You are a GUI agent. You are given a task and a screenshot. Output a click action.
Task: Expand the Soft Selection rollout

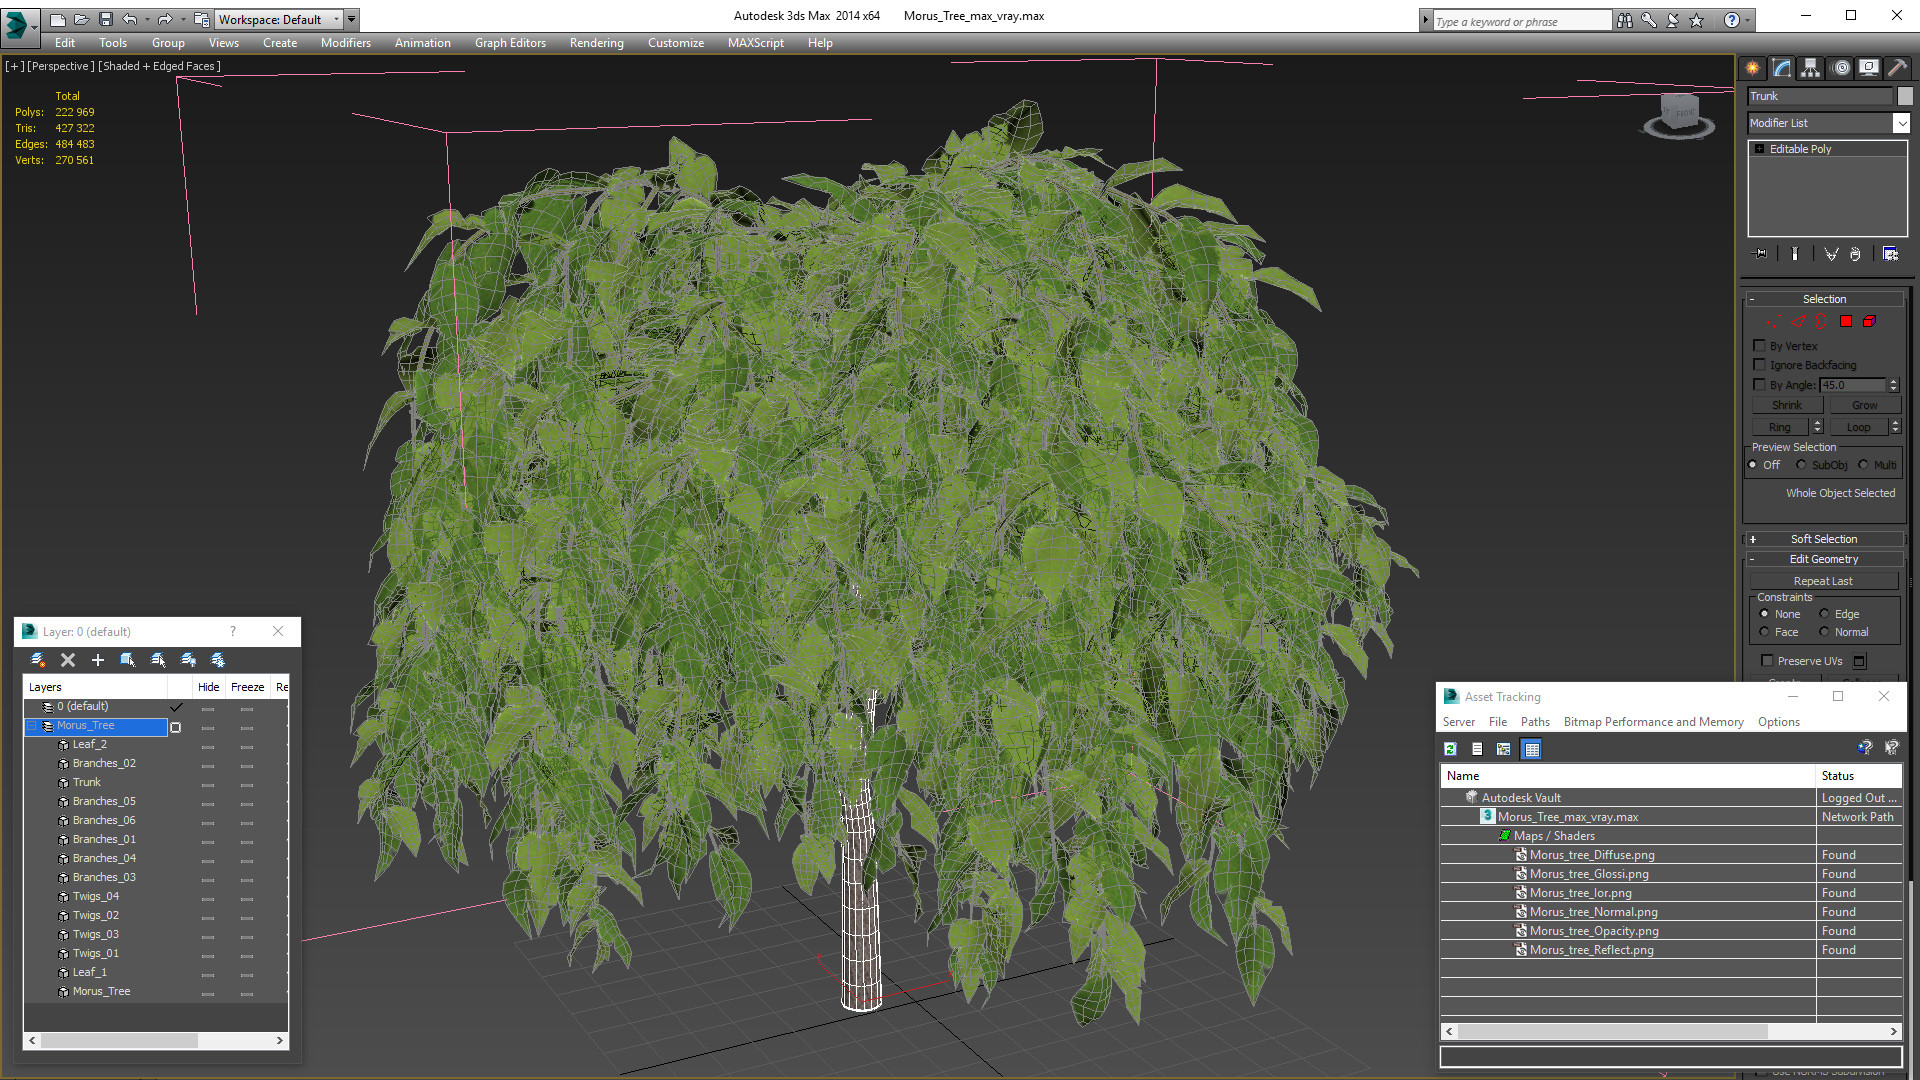[1823, 539]
